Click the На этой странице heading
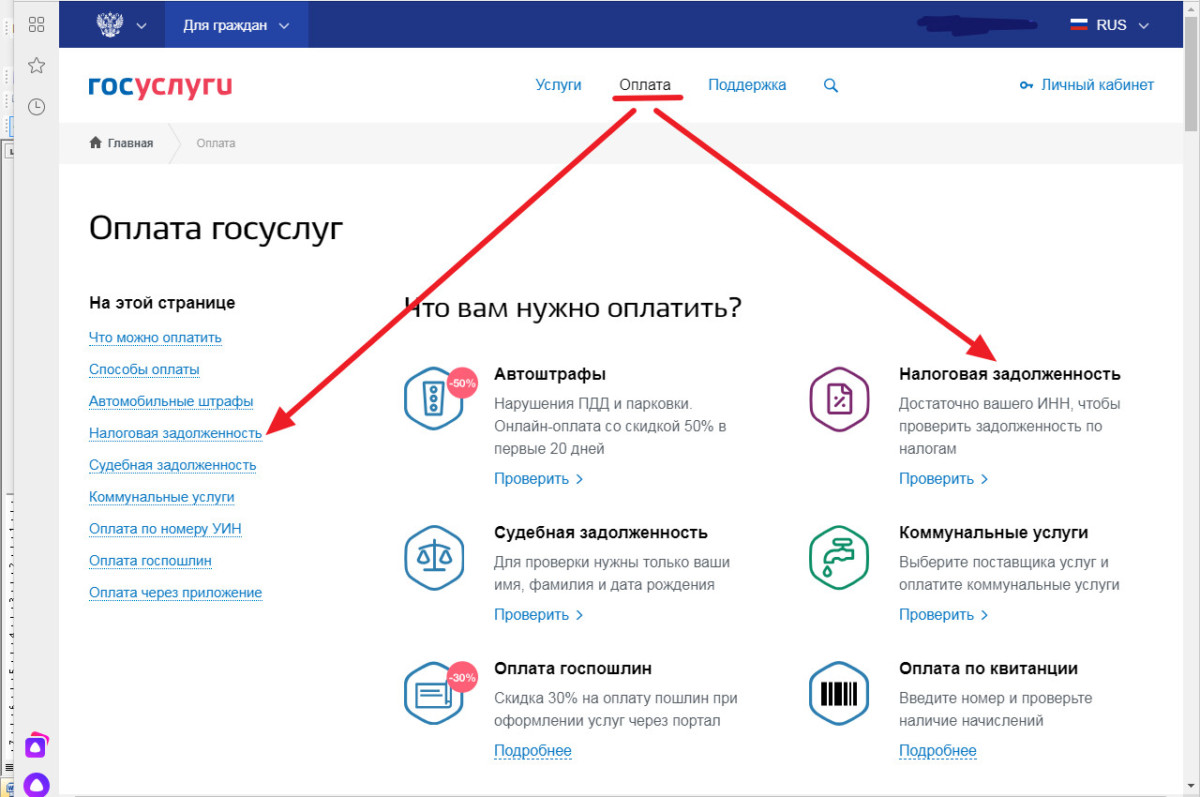Image resolution: width=1200 pixels, height=797 pixels. 162,302
